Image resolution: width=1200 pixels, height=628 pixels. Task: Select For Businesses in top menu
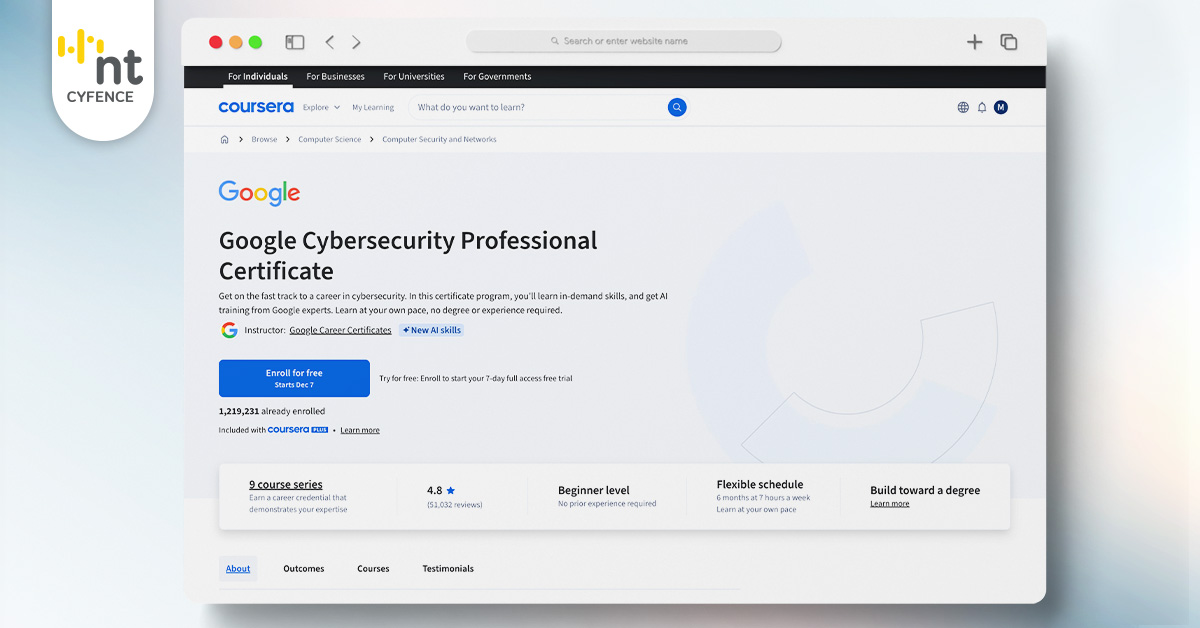pyautogui.click(x=335, y=77)
